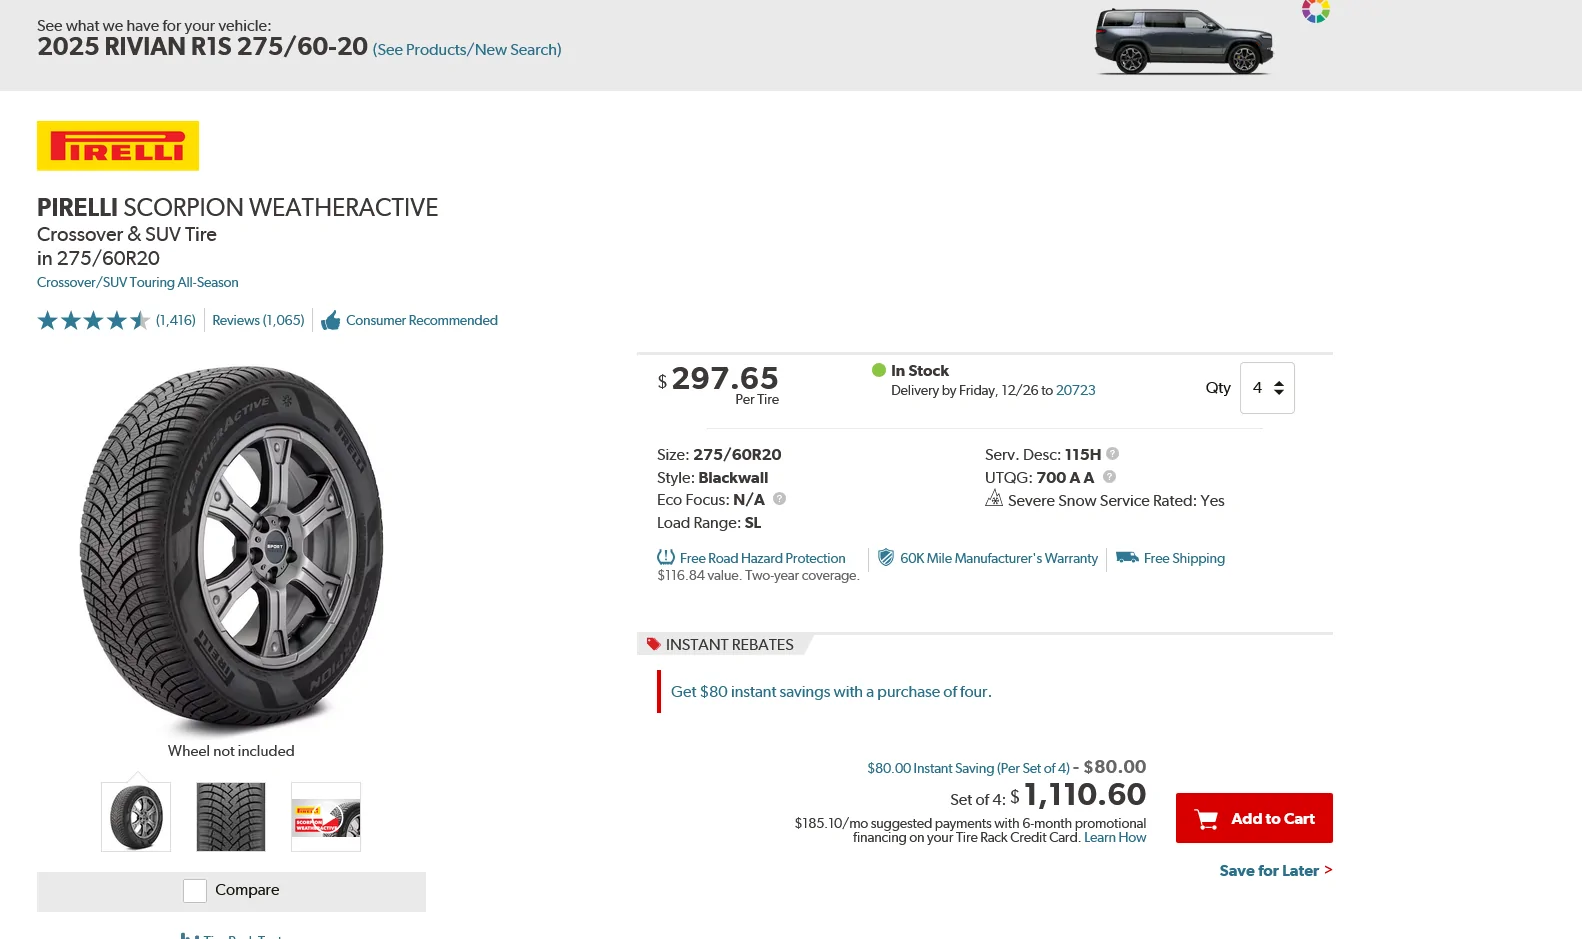This screenshot has width=1582, height=939.
Task: Click the Rivian R1S vehicle image
Action: click(1184, 41)
